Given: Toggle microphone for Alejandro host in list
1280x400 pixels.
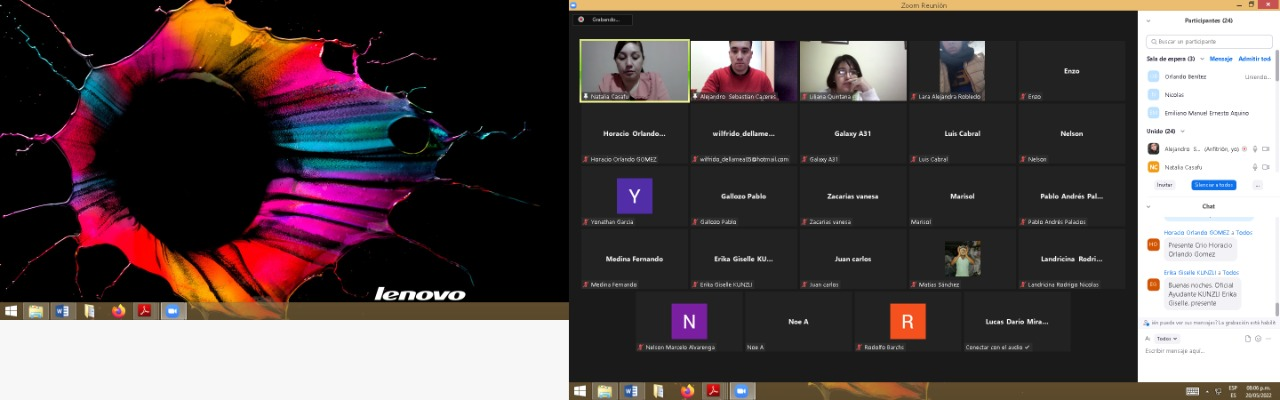Looking at the screenshot, I should point(1254,149).
